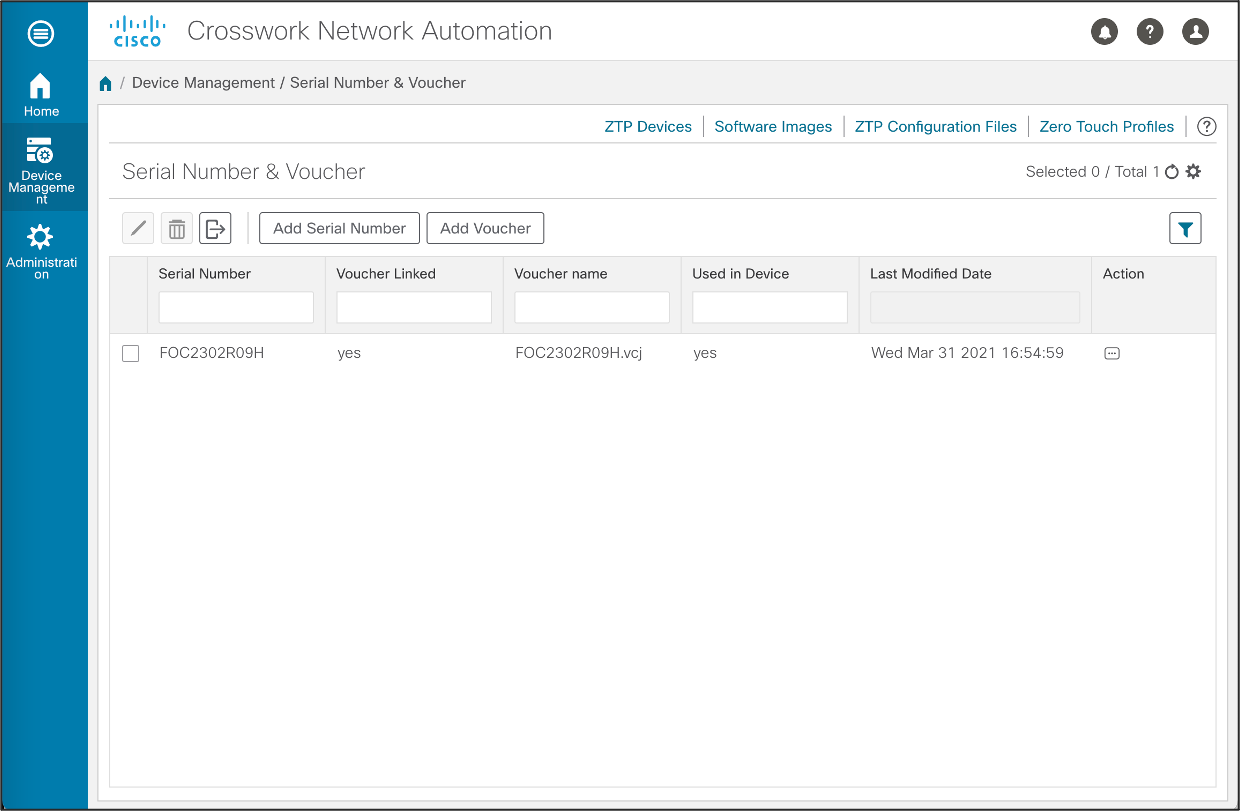Refresh the serial number table
1240x812 pixels.
[x=1172, y=172]
